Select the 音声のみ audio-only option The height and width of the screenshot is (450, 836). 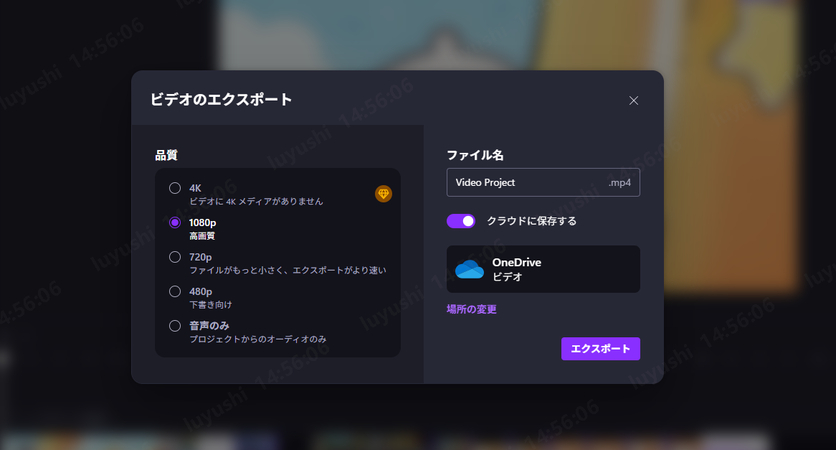tap(175, 326)
